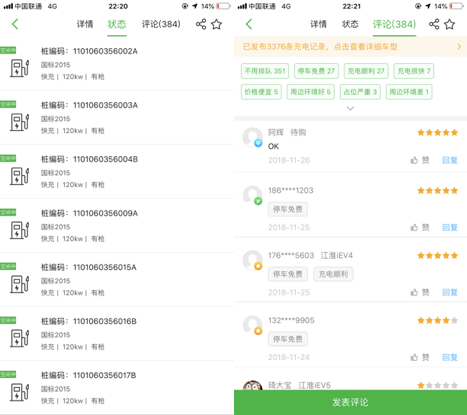Tap share icon on the 评论 screen
467x415 pixels.
coord(434,24)
